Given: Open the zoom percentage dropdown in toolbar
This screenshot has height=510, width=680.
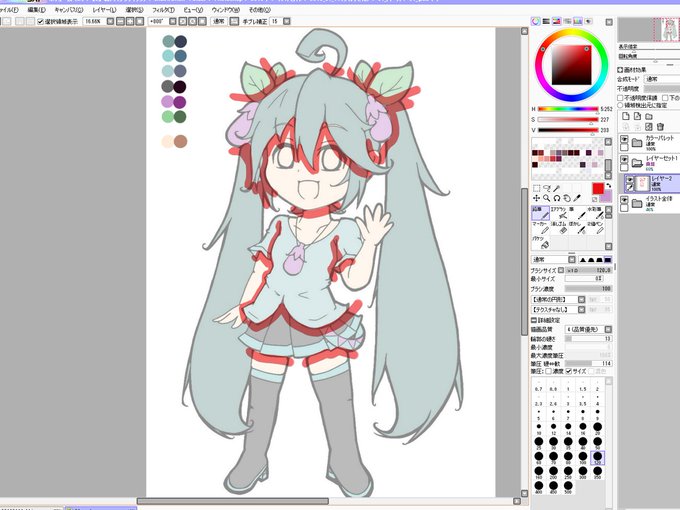Looking at the screenshot, I should pyautogui.click(x=111, y=21).
